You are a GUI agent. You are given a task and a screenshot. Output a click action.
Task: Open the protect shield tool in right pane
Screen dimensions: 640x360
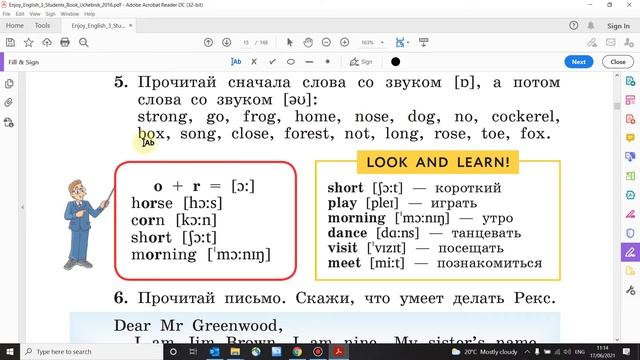pyautogui.click(x=630, y=233)
